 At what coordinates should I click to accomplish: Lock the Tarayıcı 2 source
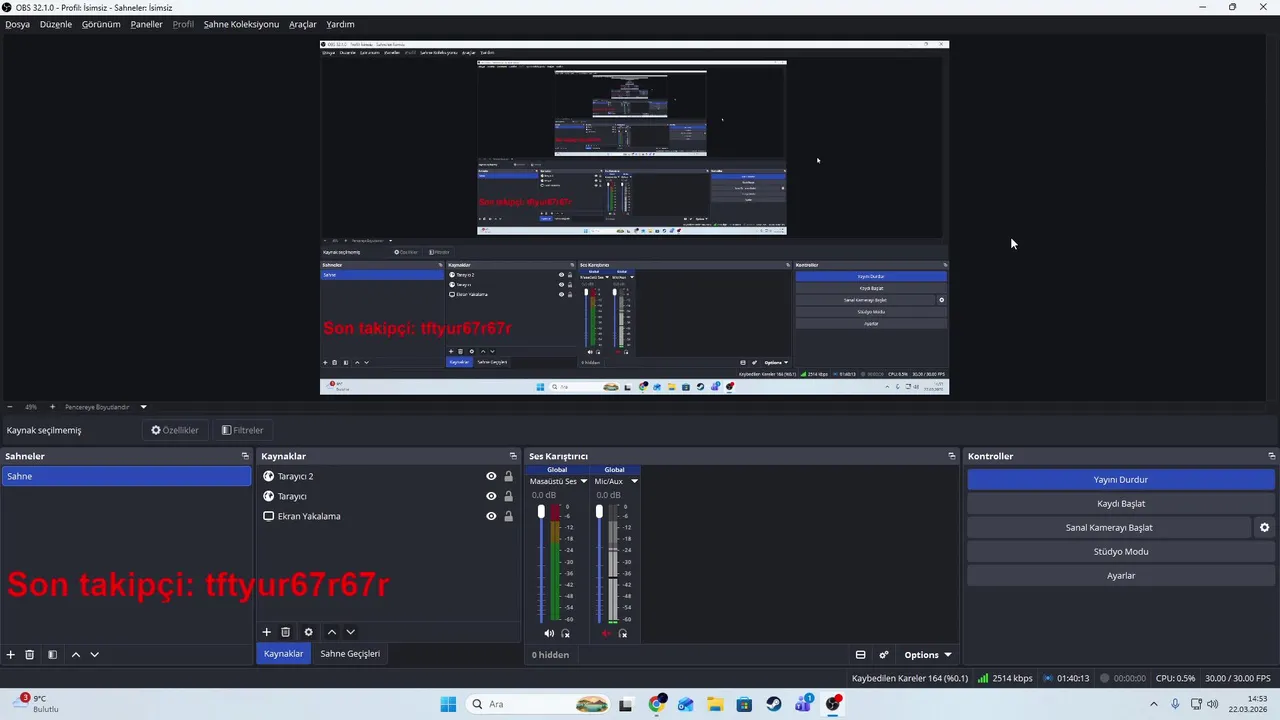508,476
